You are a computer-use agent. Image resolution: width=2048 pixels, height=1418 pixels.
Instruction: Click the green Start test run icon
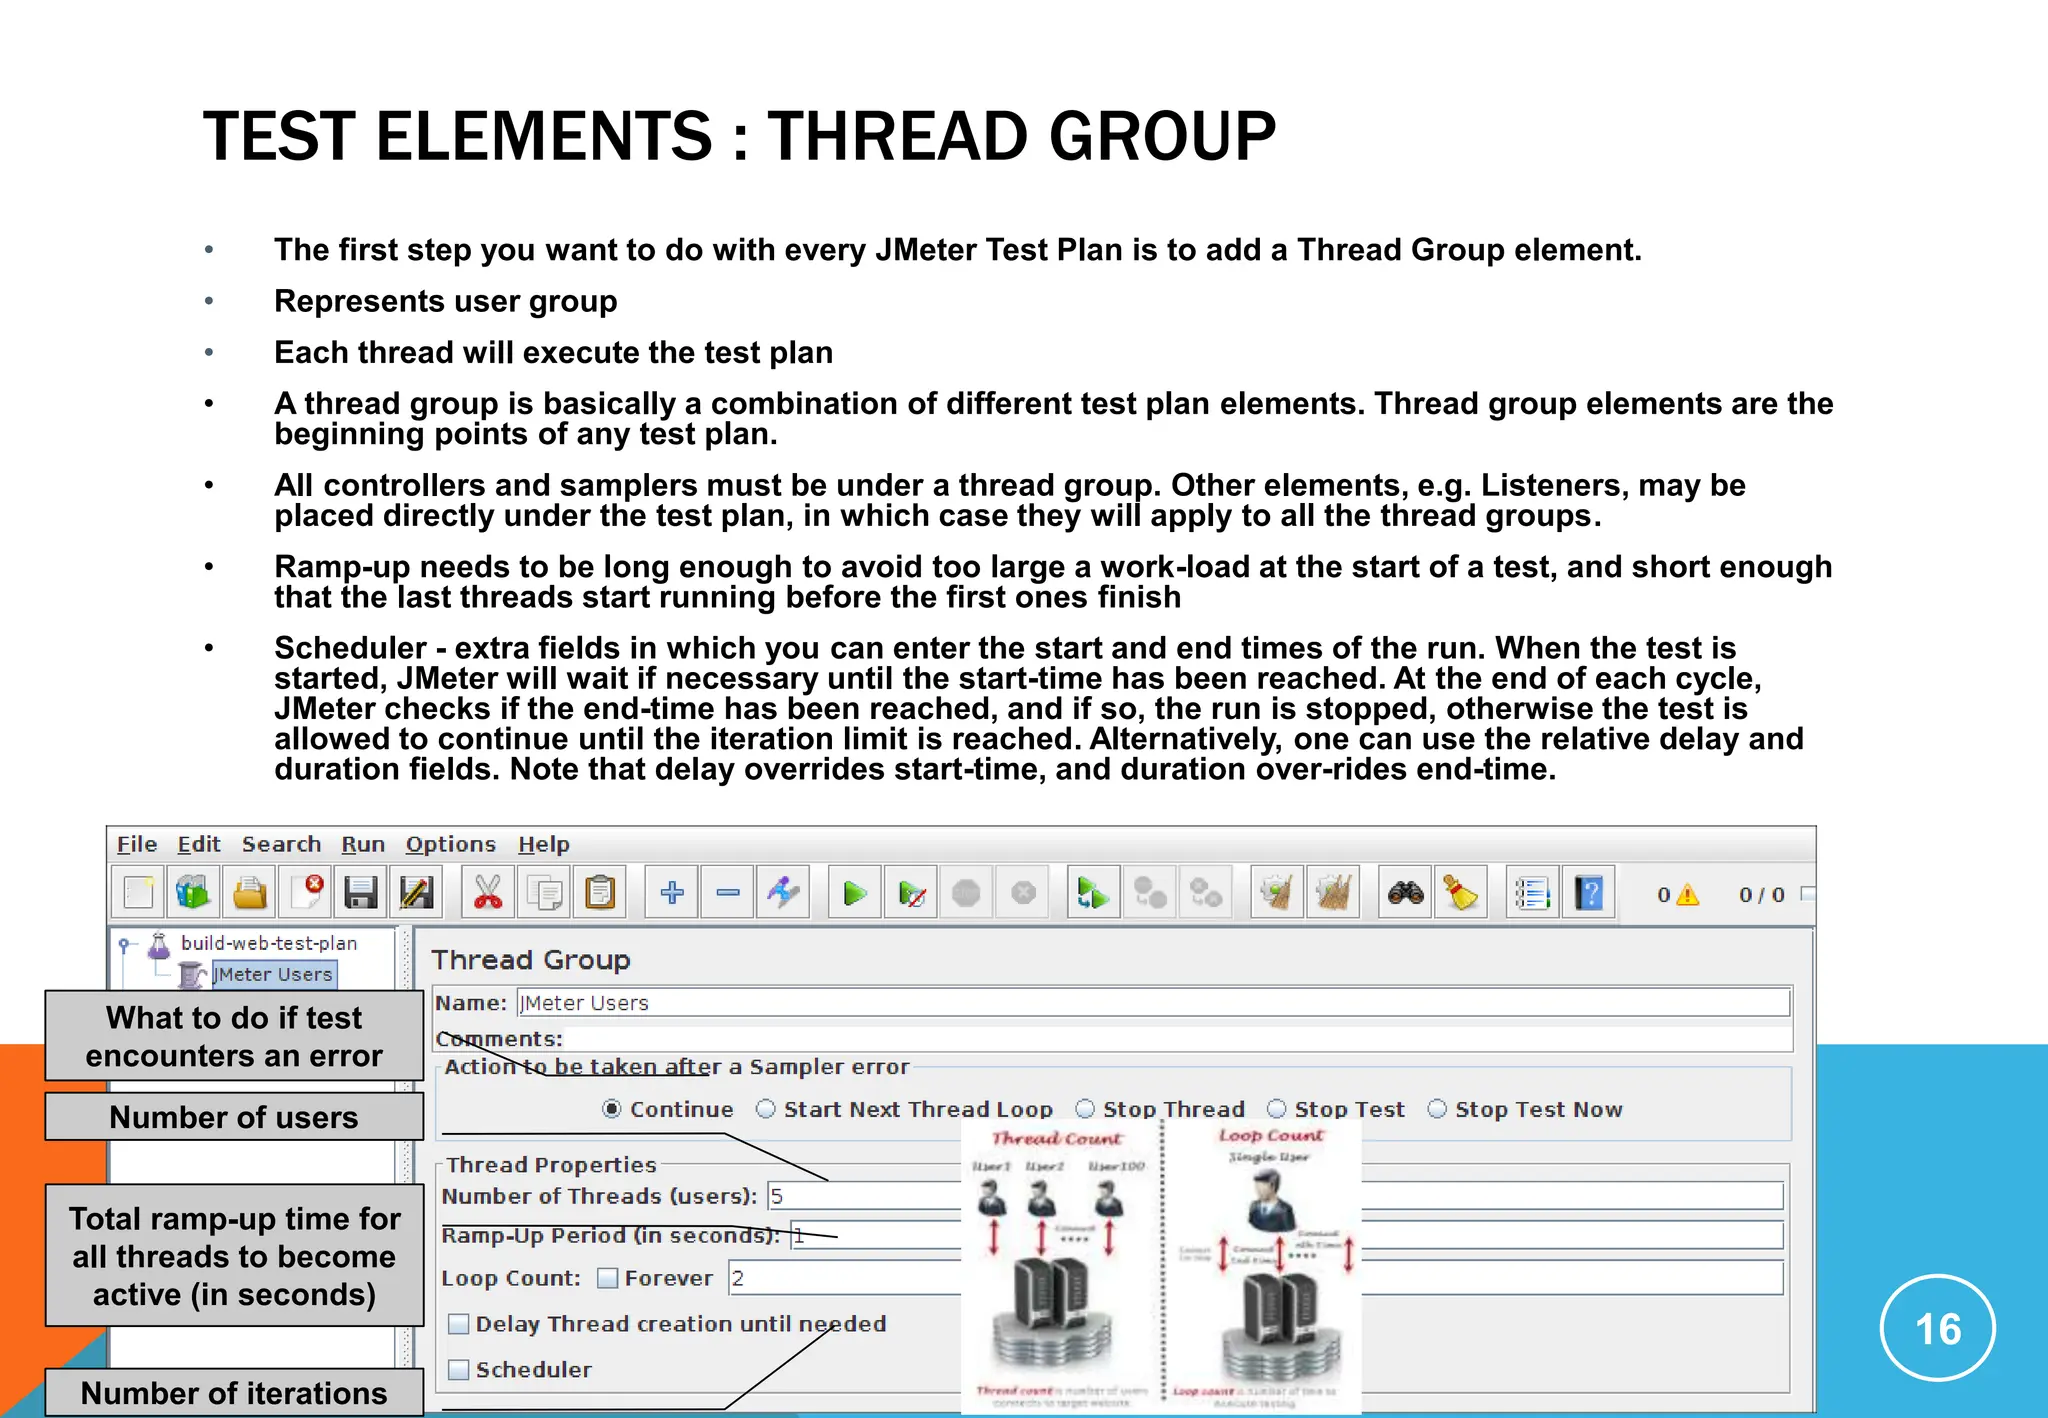pos(854,893)
